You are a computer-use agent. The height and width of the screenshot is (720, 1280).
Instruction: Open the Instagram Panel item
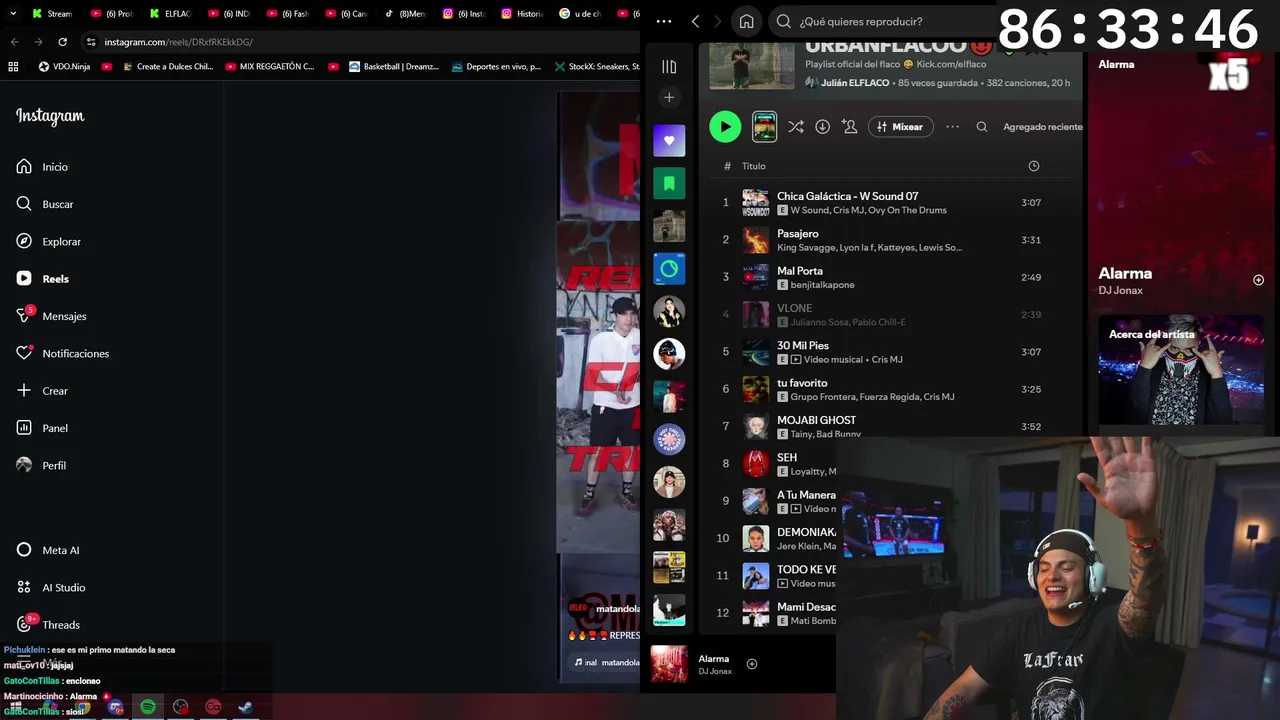pyautogui.click(x=42, y=428)
